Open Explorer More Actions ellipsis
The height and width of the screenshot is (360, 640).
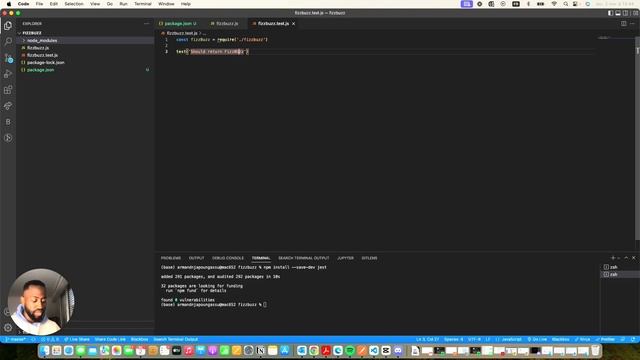[147, 24]
